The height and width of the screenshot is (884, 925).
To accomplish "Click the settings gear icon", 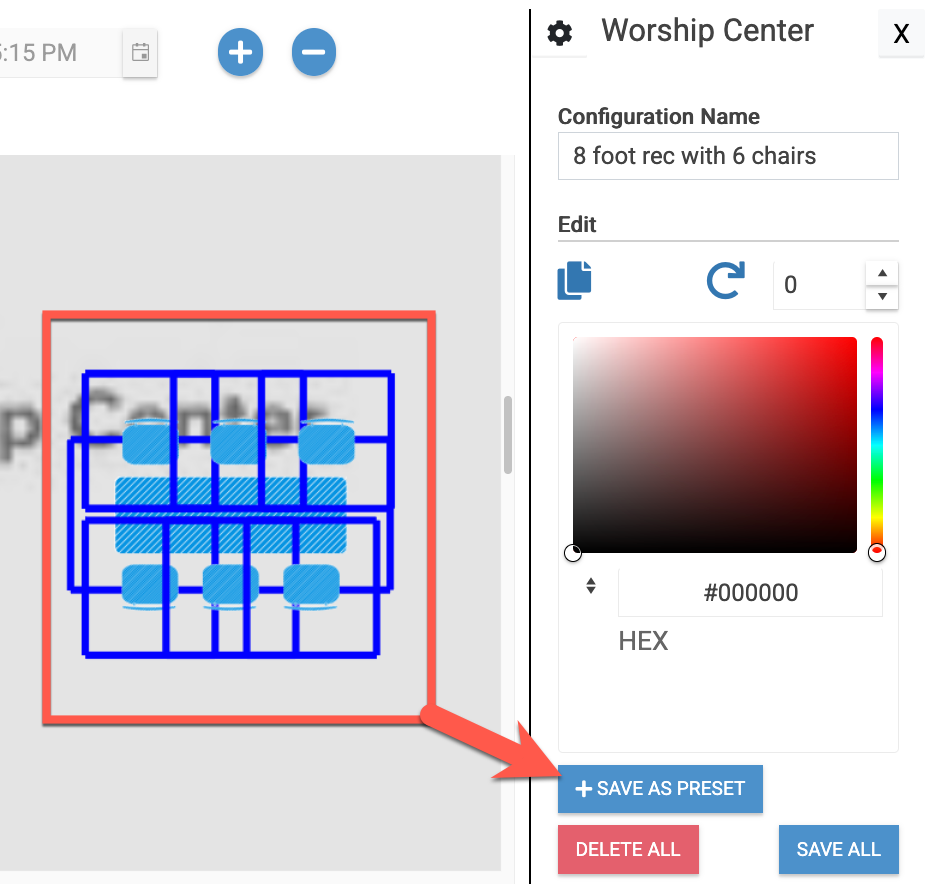I will click(559, 33).
